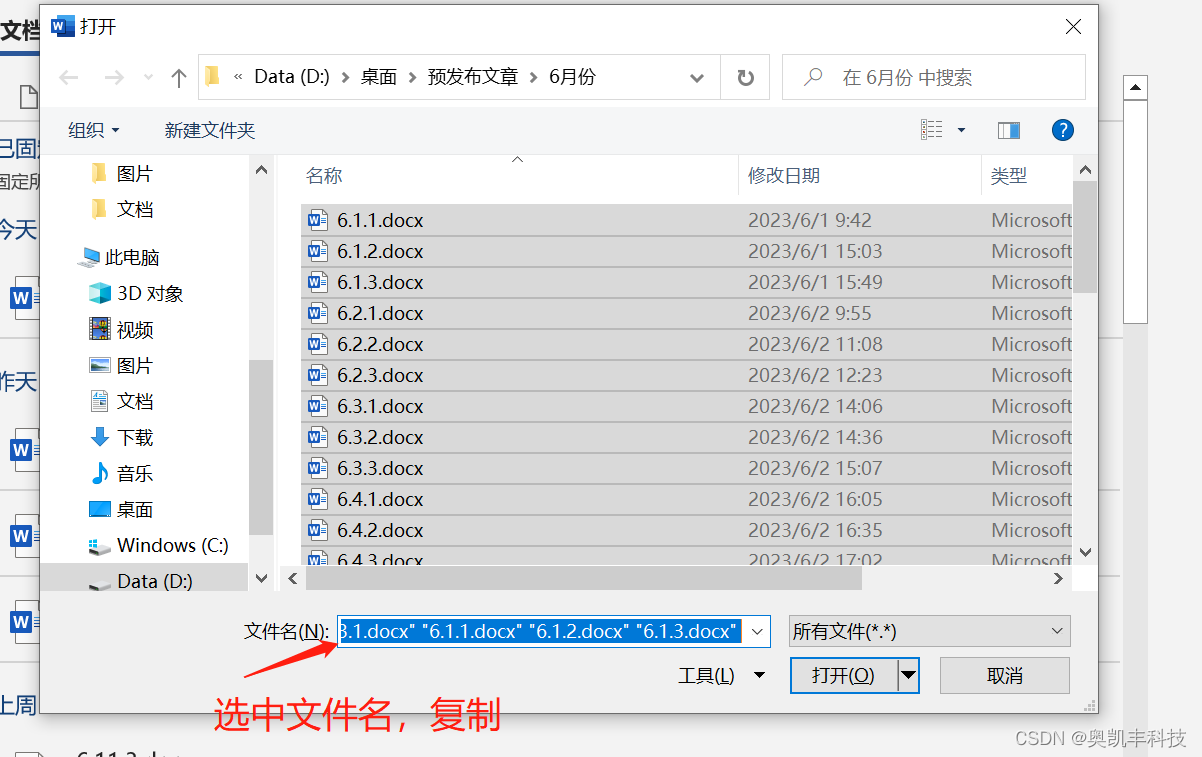Click the Back navigation arrow
The width and height of the screenshot is (1202, 757).
pos(69,77)
